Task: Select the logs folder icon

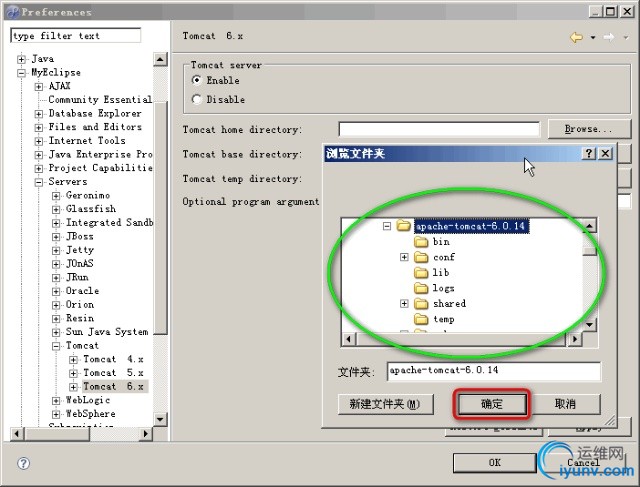Action: click(x=421, y=288)
